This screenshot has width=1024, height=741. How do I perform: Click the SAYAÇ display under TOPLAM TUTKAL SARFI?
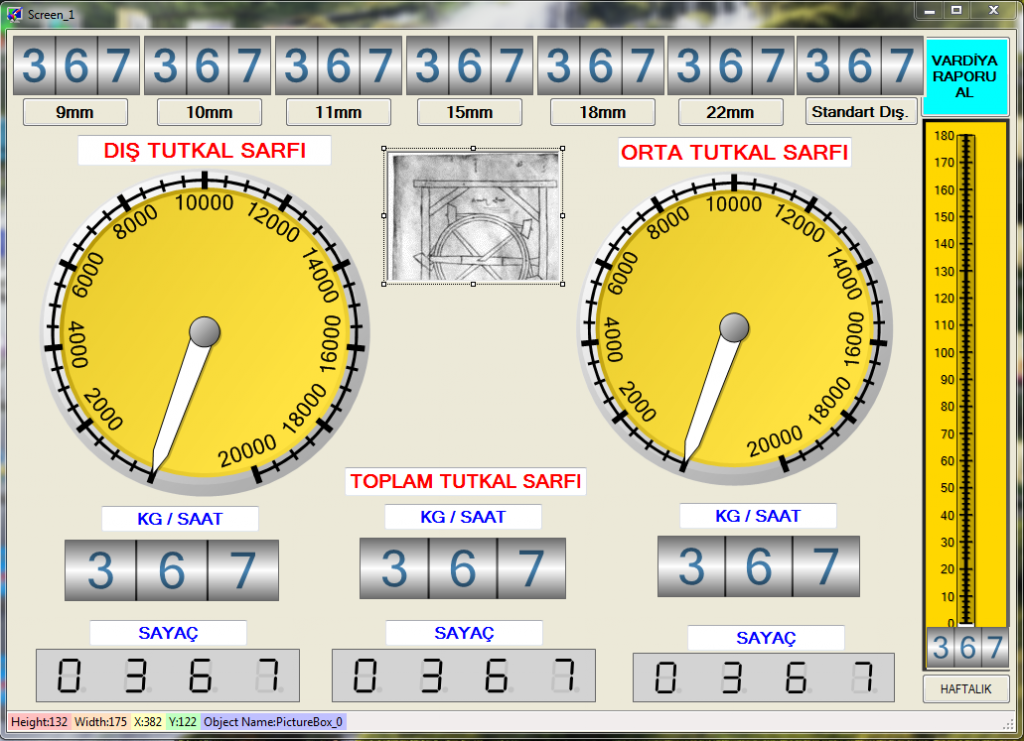coord(463,676)
